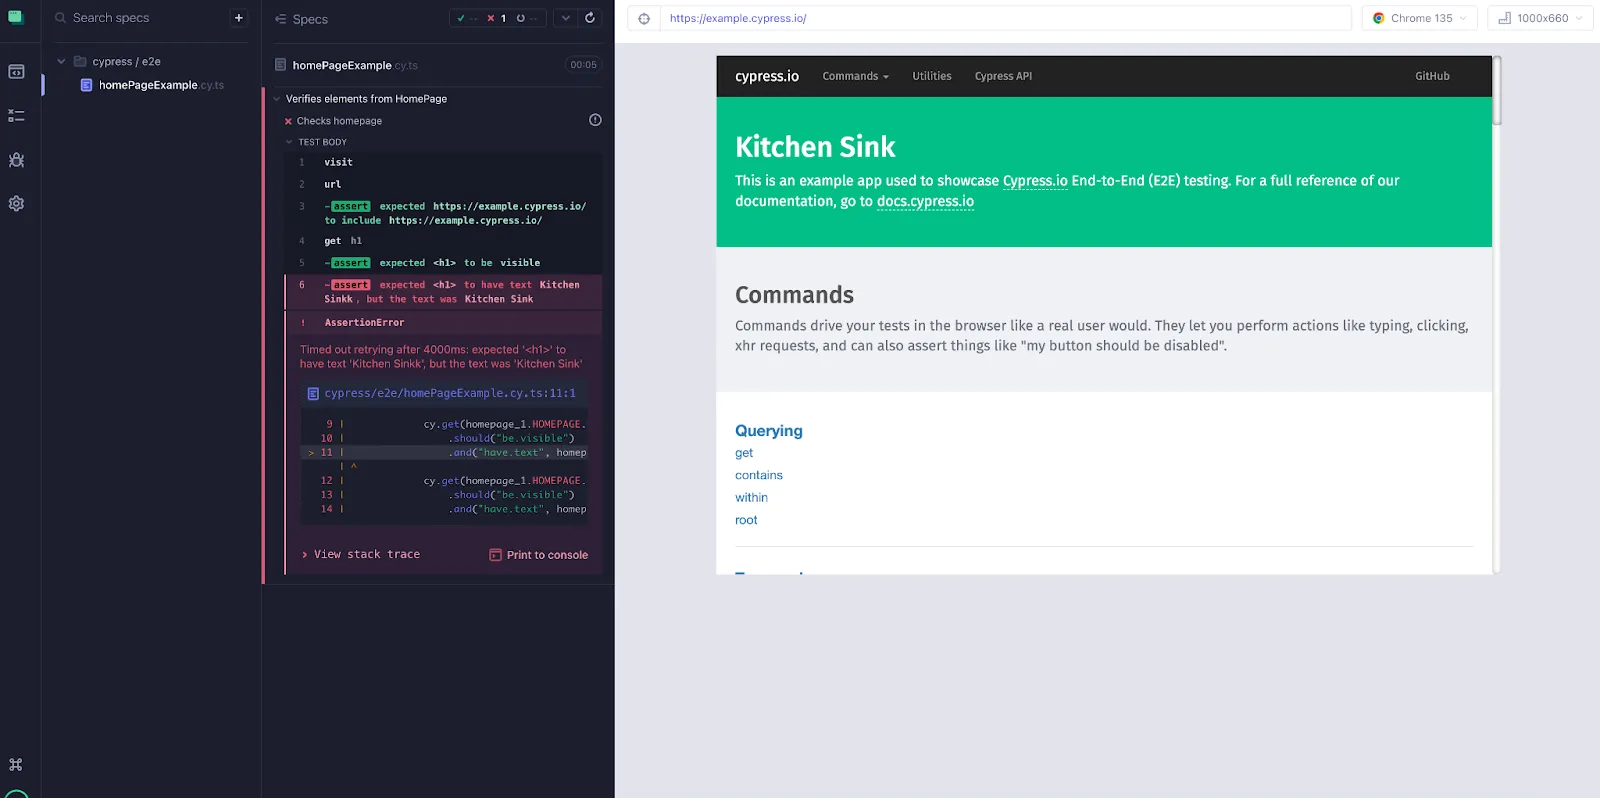Open the Specs page icon in sidebar
Image resolution: width=1600 pixels, height=798 pixels.
16,72
